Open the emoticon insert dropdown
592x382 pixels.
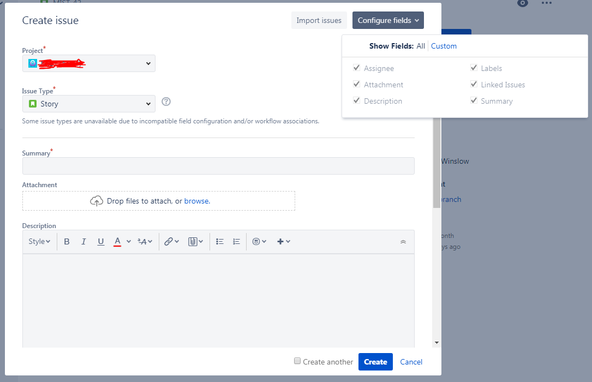point(259,242)
